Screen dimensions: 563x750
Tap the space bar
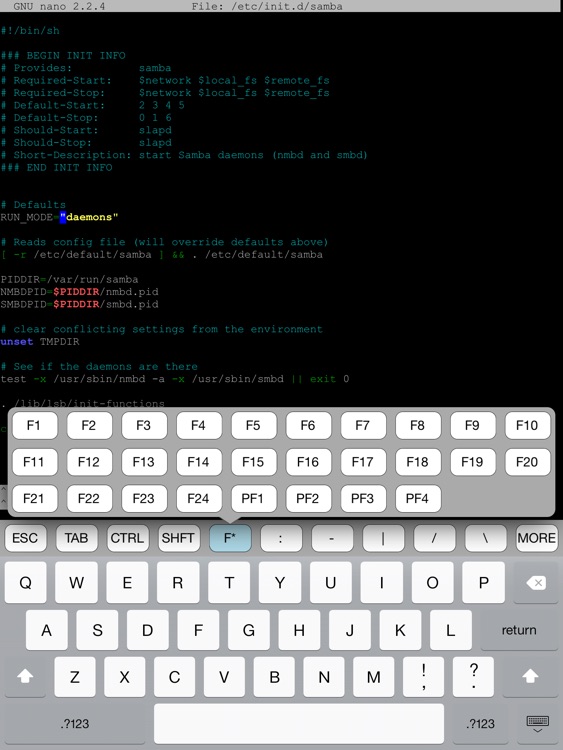click(299, 724)
